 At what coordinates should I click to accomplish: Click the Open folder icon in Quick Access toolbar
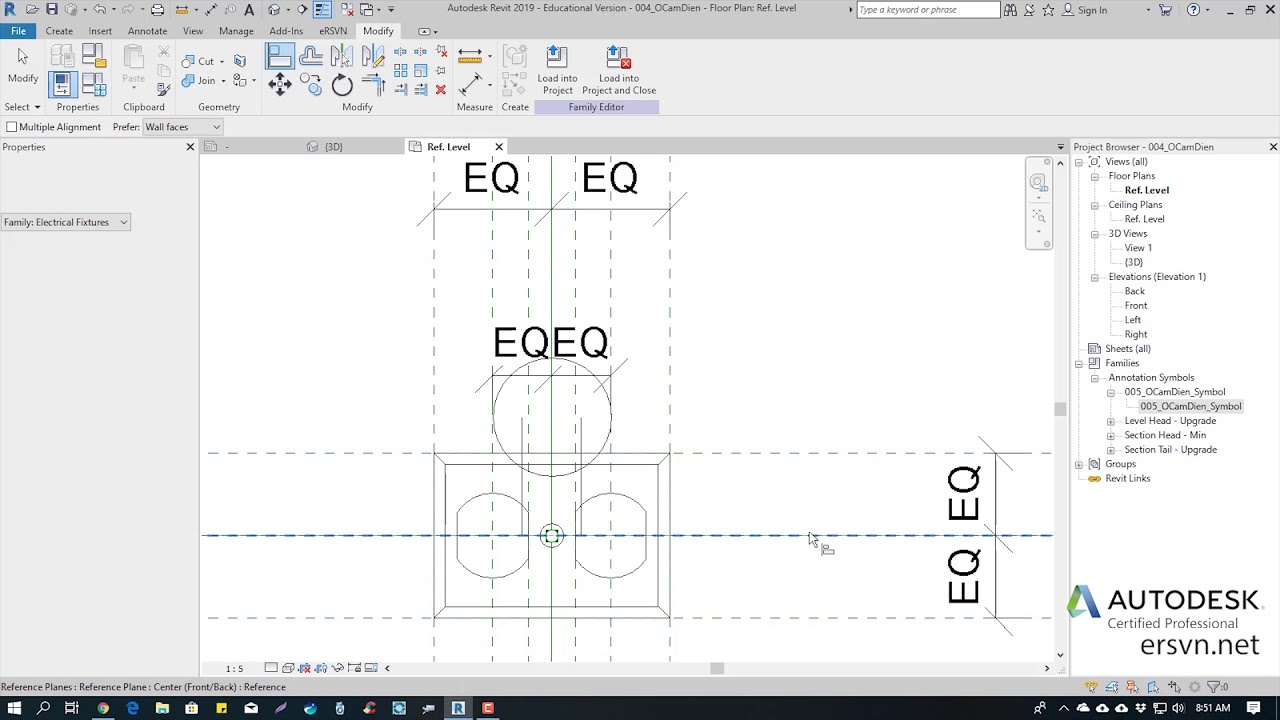[32, 9]
